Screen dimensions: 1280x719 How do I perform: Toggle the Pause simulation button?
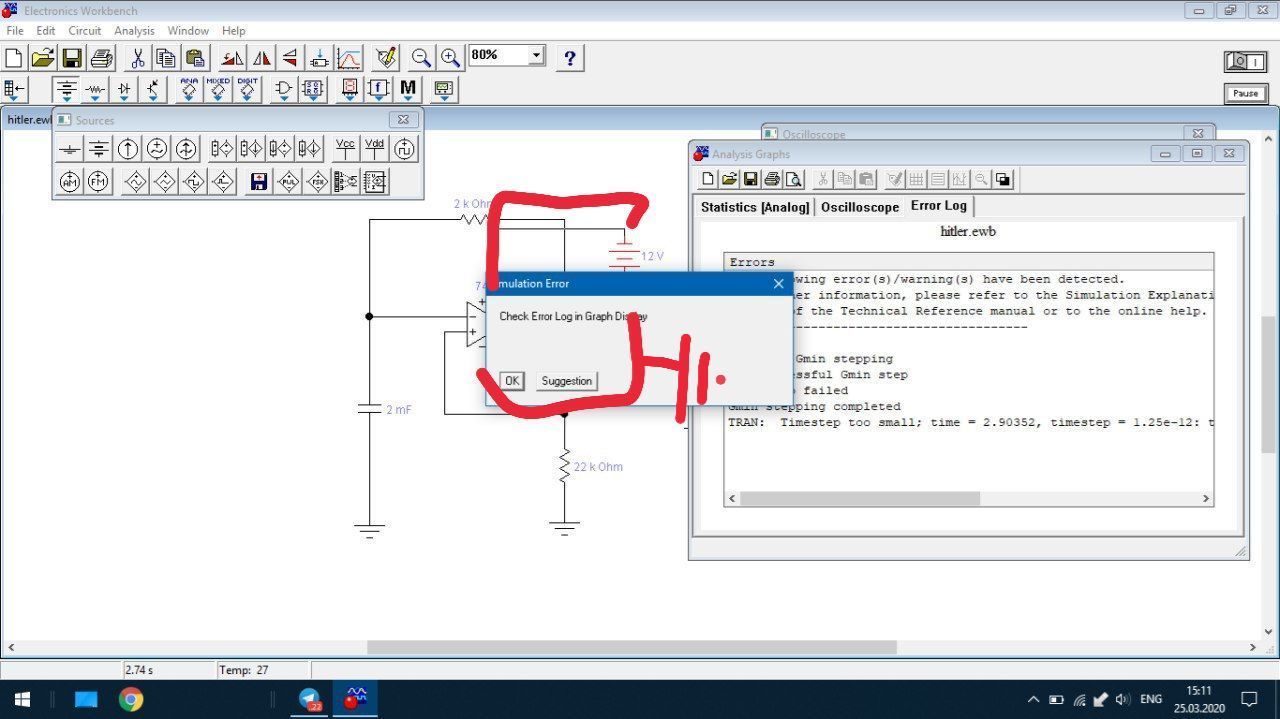click(x=1246, y=94)
